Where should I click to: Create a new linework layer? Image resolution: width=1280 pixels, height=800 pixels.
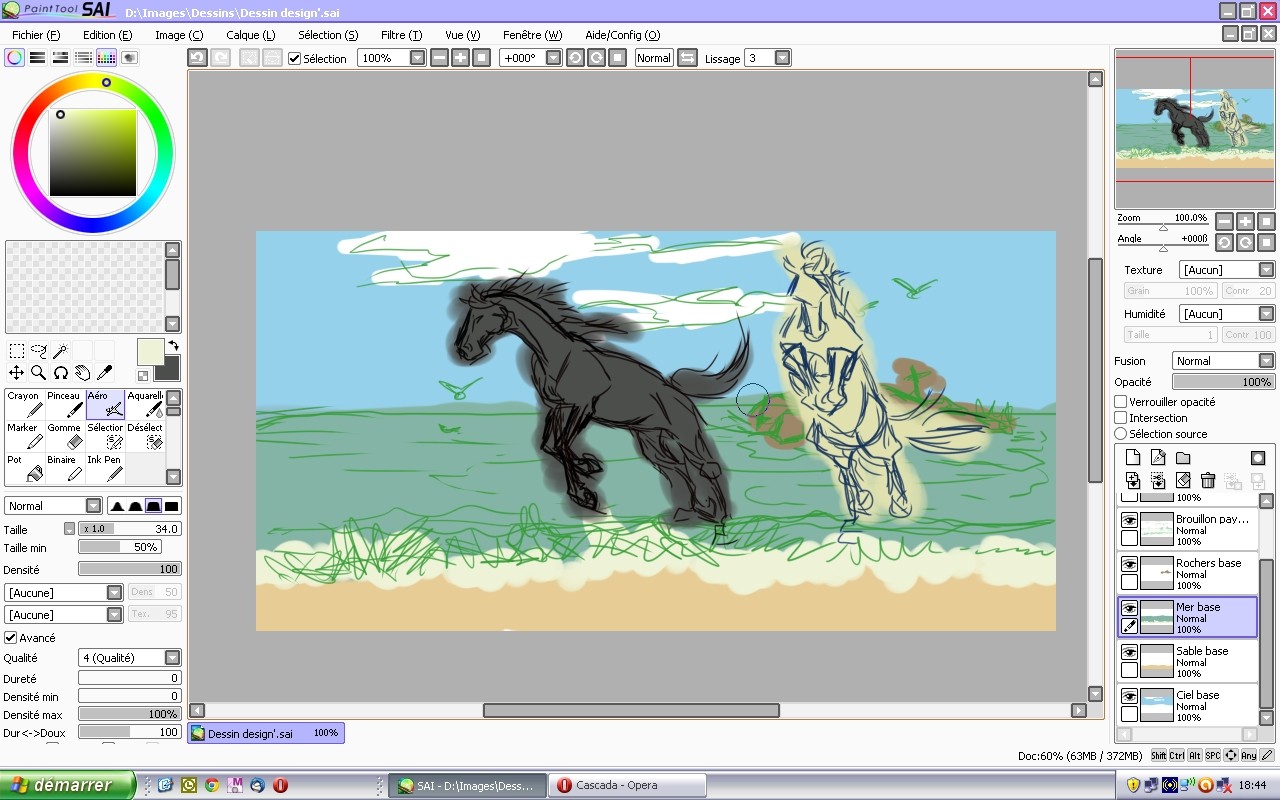pos(1158,458)
